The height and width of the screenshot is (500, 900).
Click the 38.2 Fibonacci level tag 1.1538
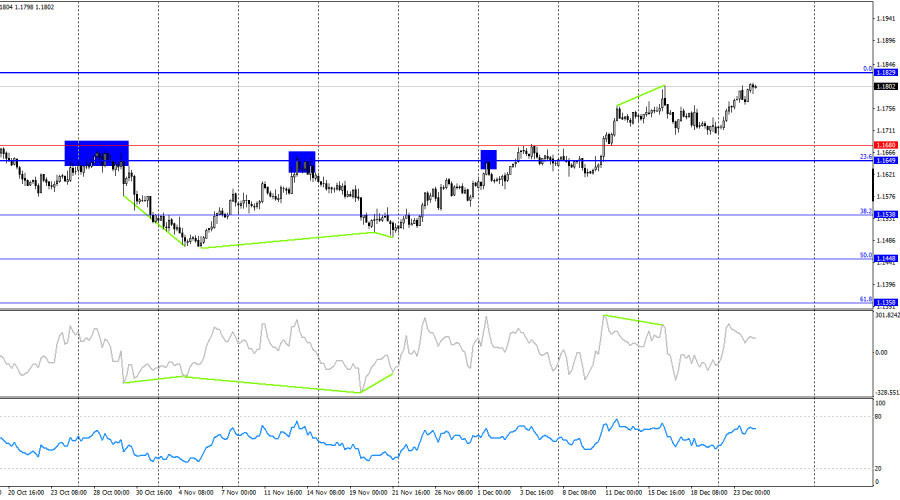click(x=885, y=215)
